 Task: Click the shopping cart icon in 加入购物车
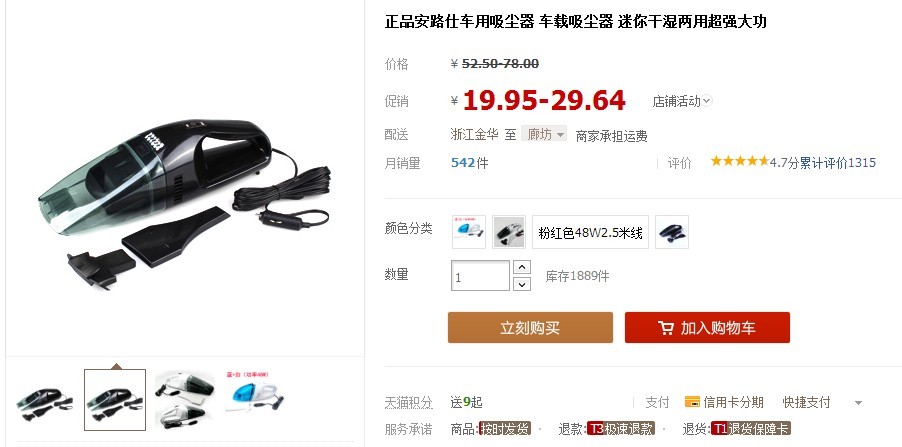pyautogui.click(x=666, y=328)
